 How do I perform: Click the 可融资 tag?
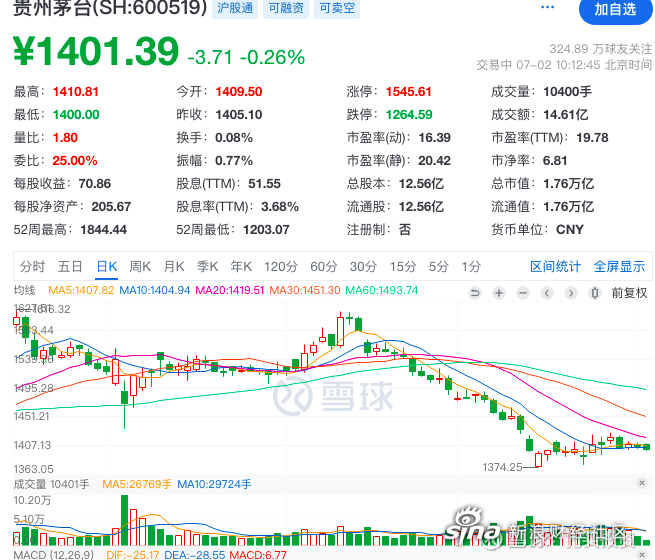coord(286,8)
